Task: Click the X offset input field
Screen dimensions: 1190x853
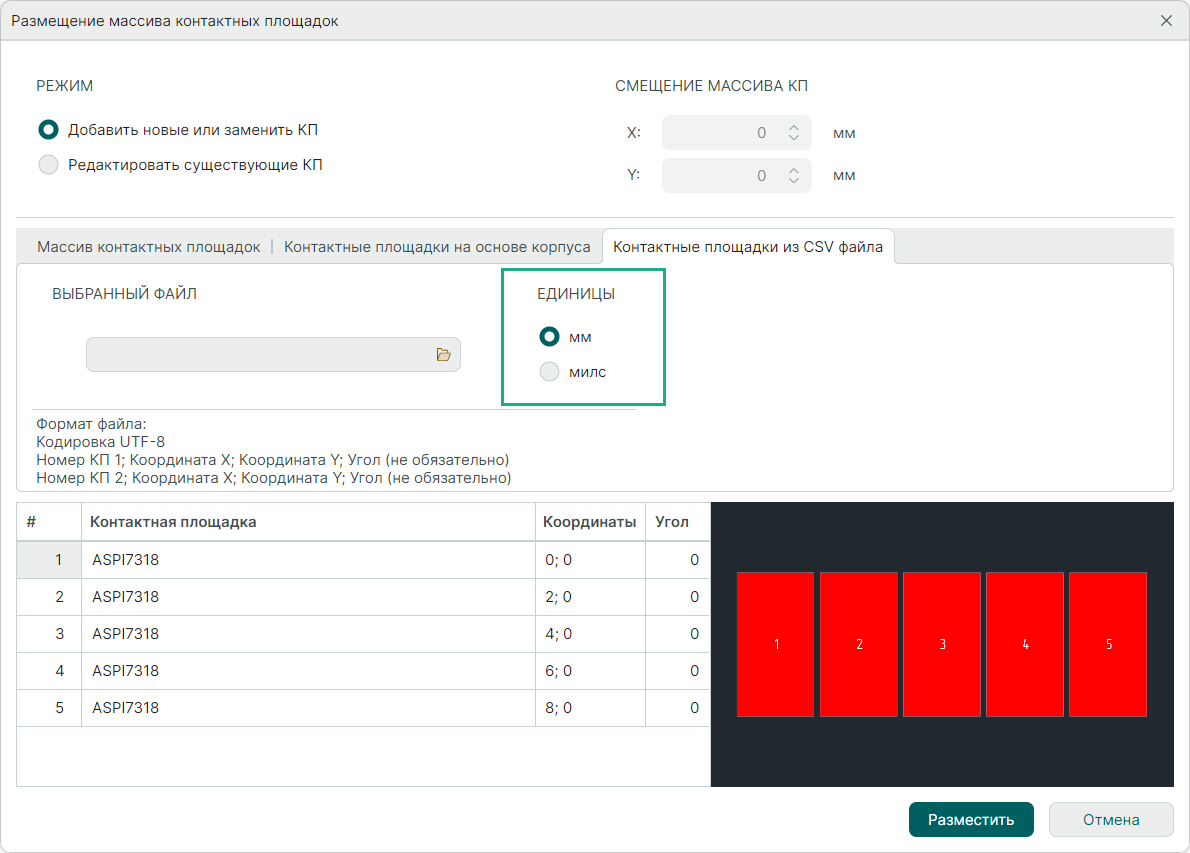Action: coord(720,133)
